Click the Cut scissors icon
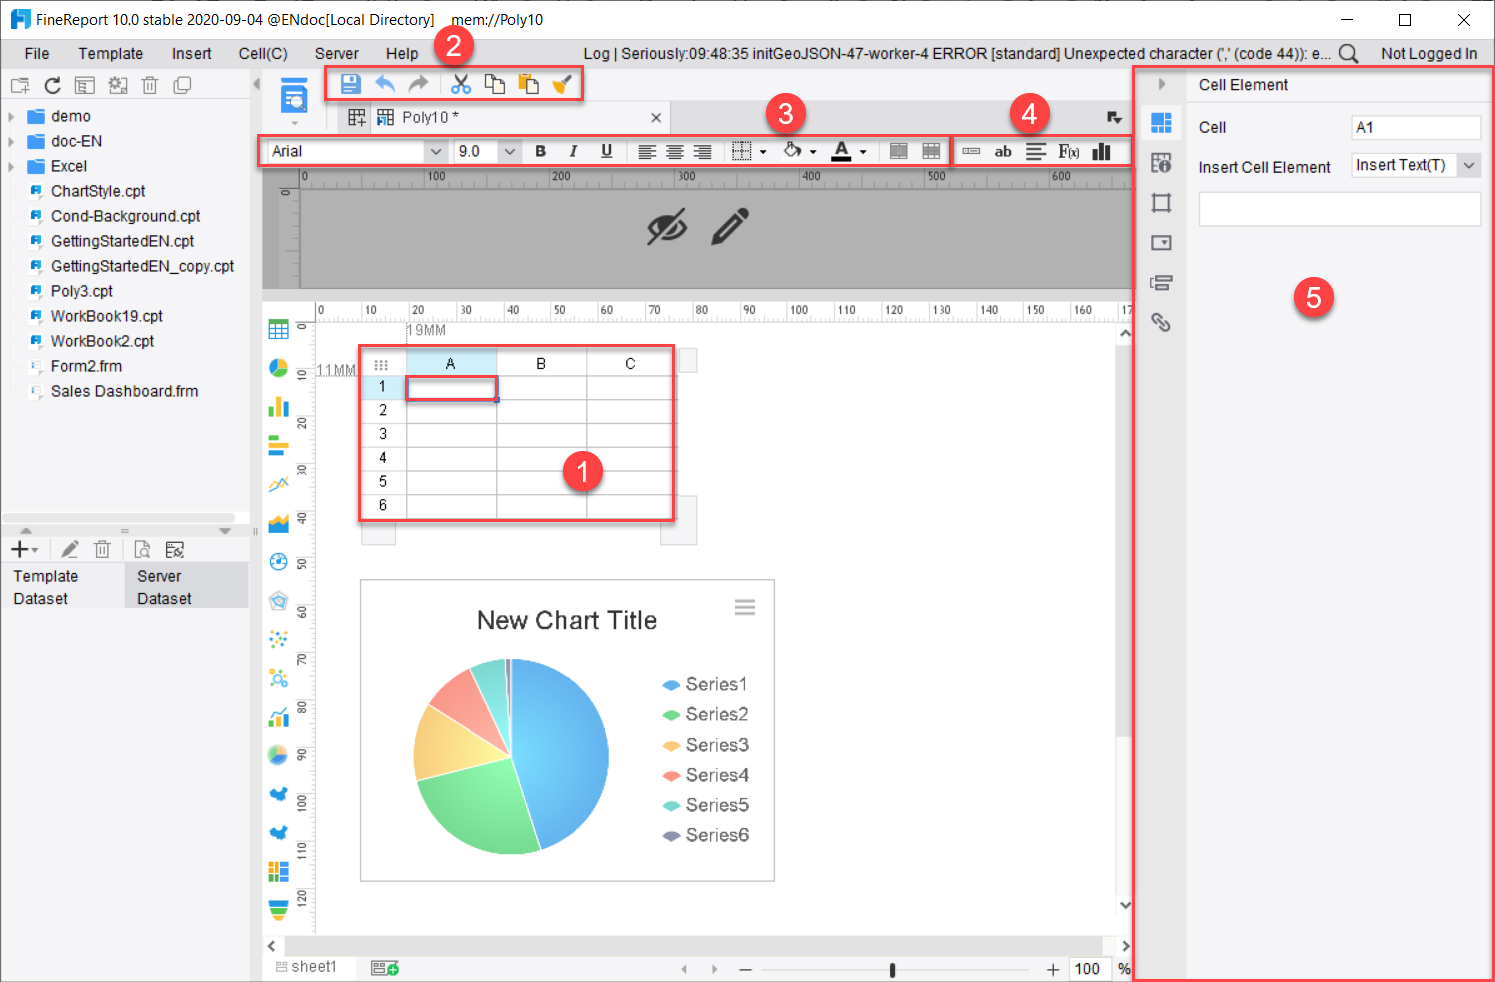 [x=461, y=84]
